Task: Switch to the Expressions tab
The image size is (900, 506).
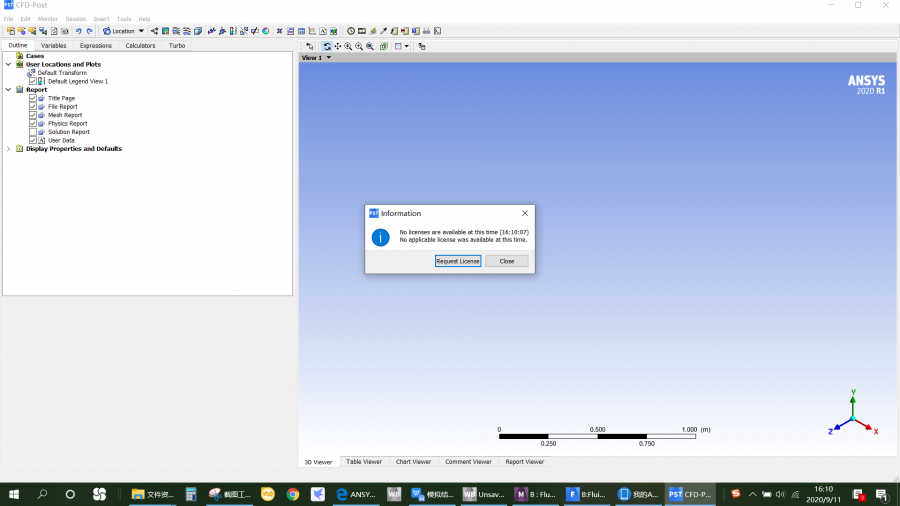Action: (x=96, y=45)
